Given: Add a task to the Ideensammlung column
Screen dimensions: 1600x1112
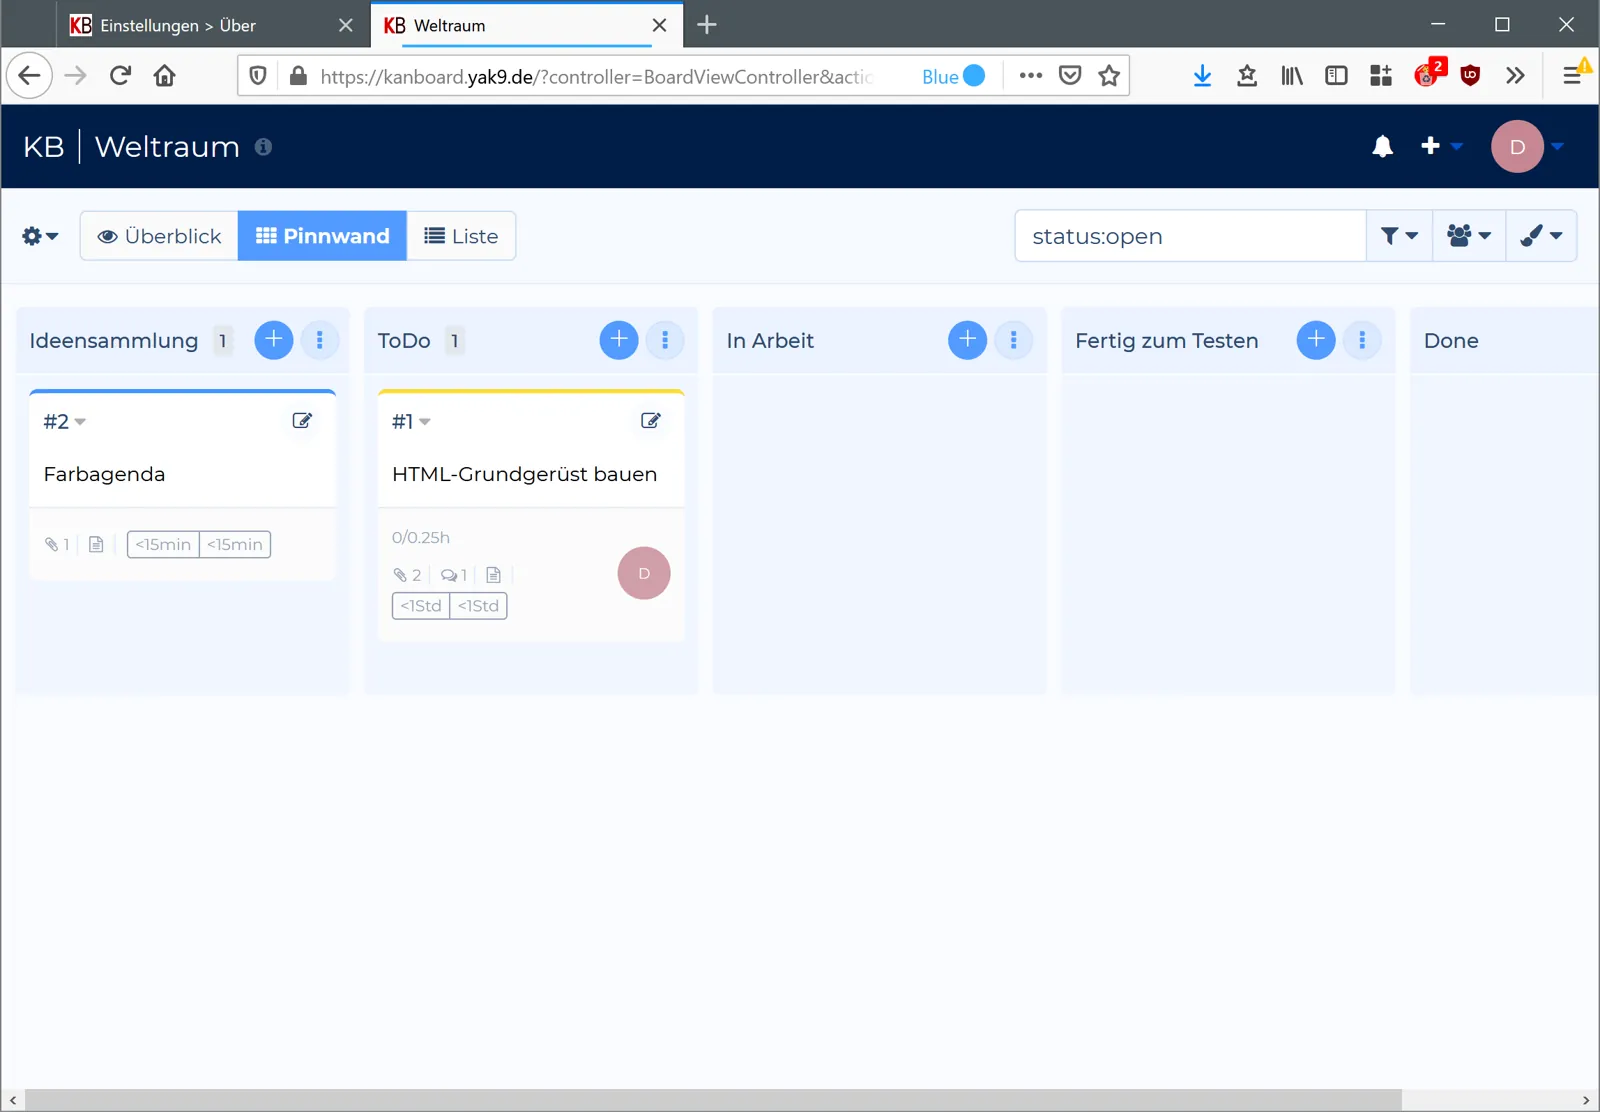Looking at the screenshot, I should coord(274,340).
